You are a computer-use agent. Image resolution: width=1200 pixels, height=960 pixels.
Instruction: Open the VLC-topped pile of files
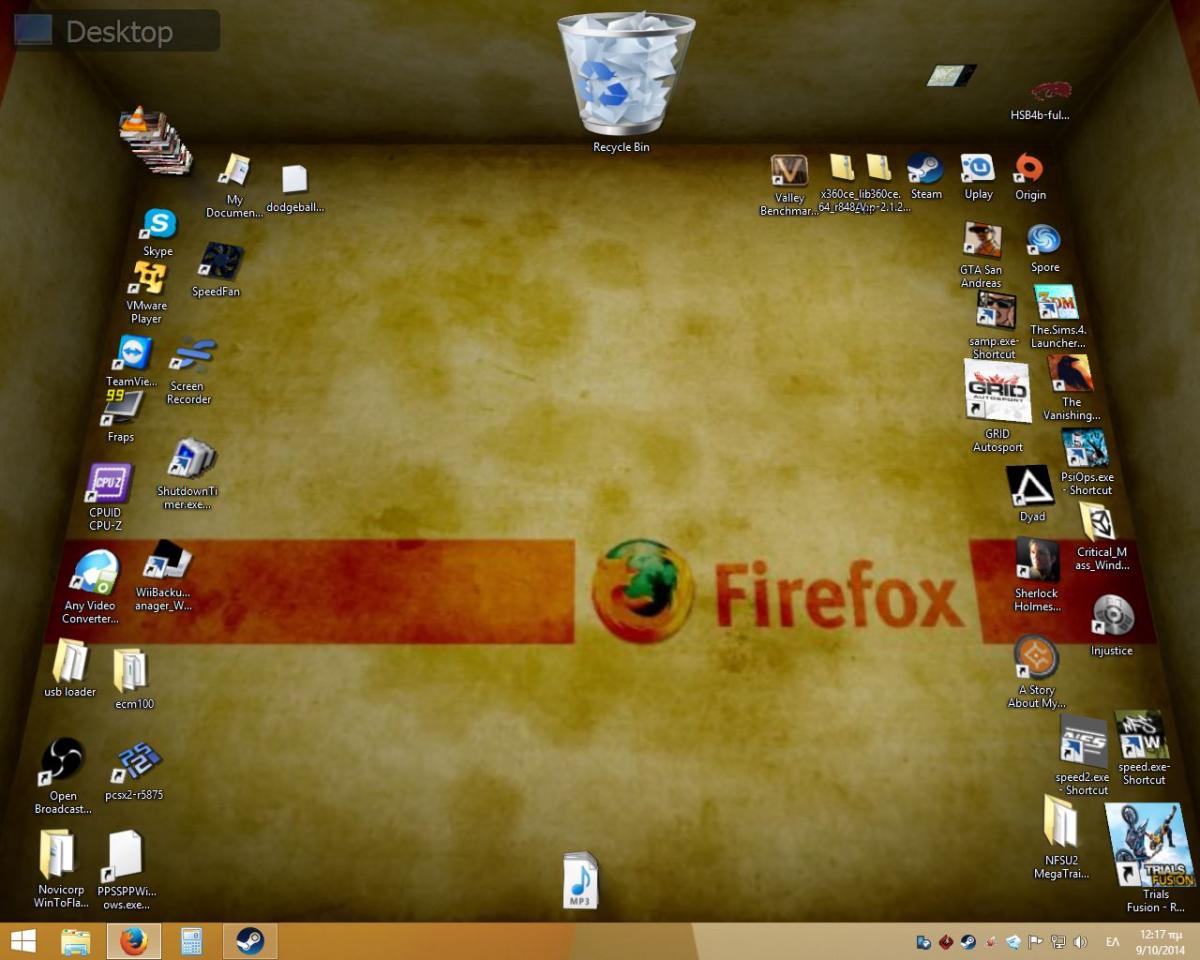click(x=154, y=140)
